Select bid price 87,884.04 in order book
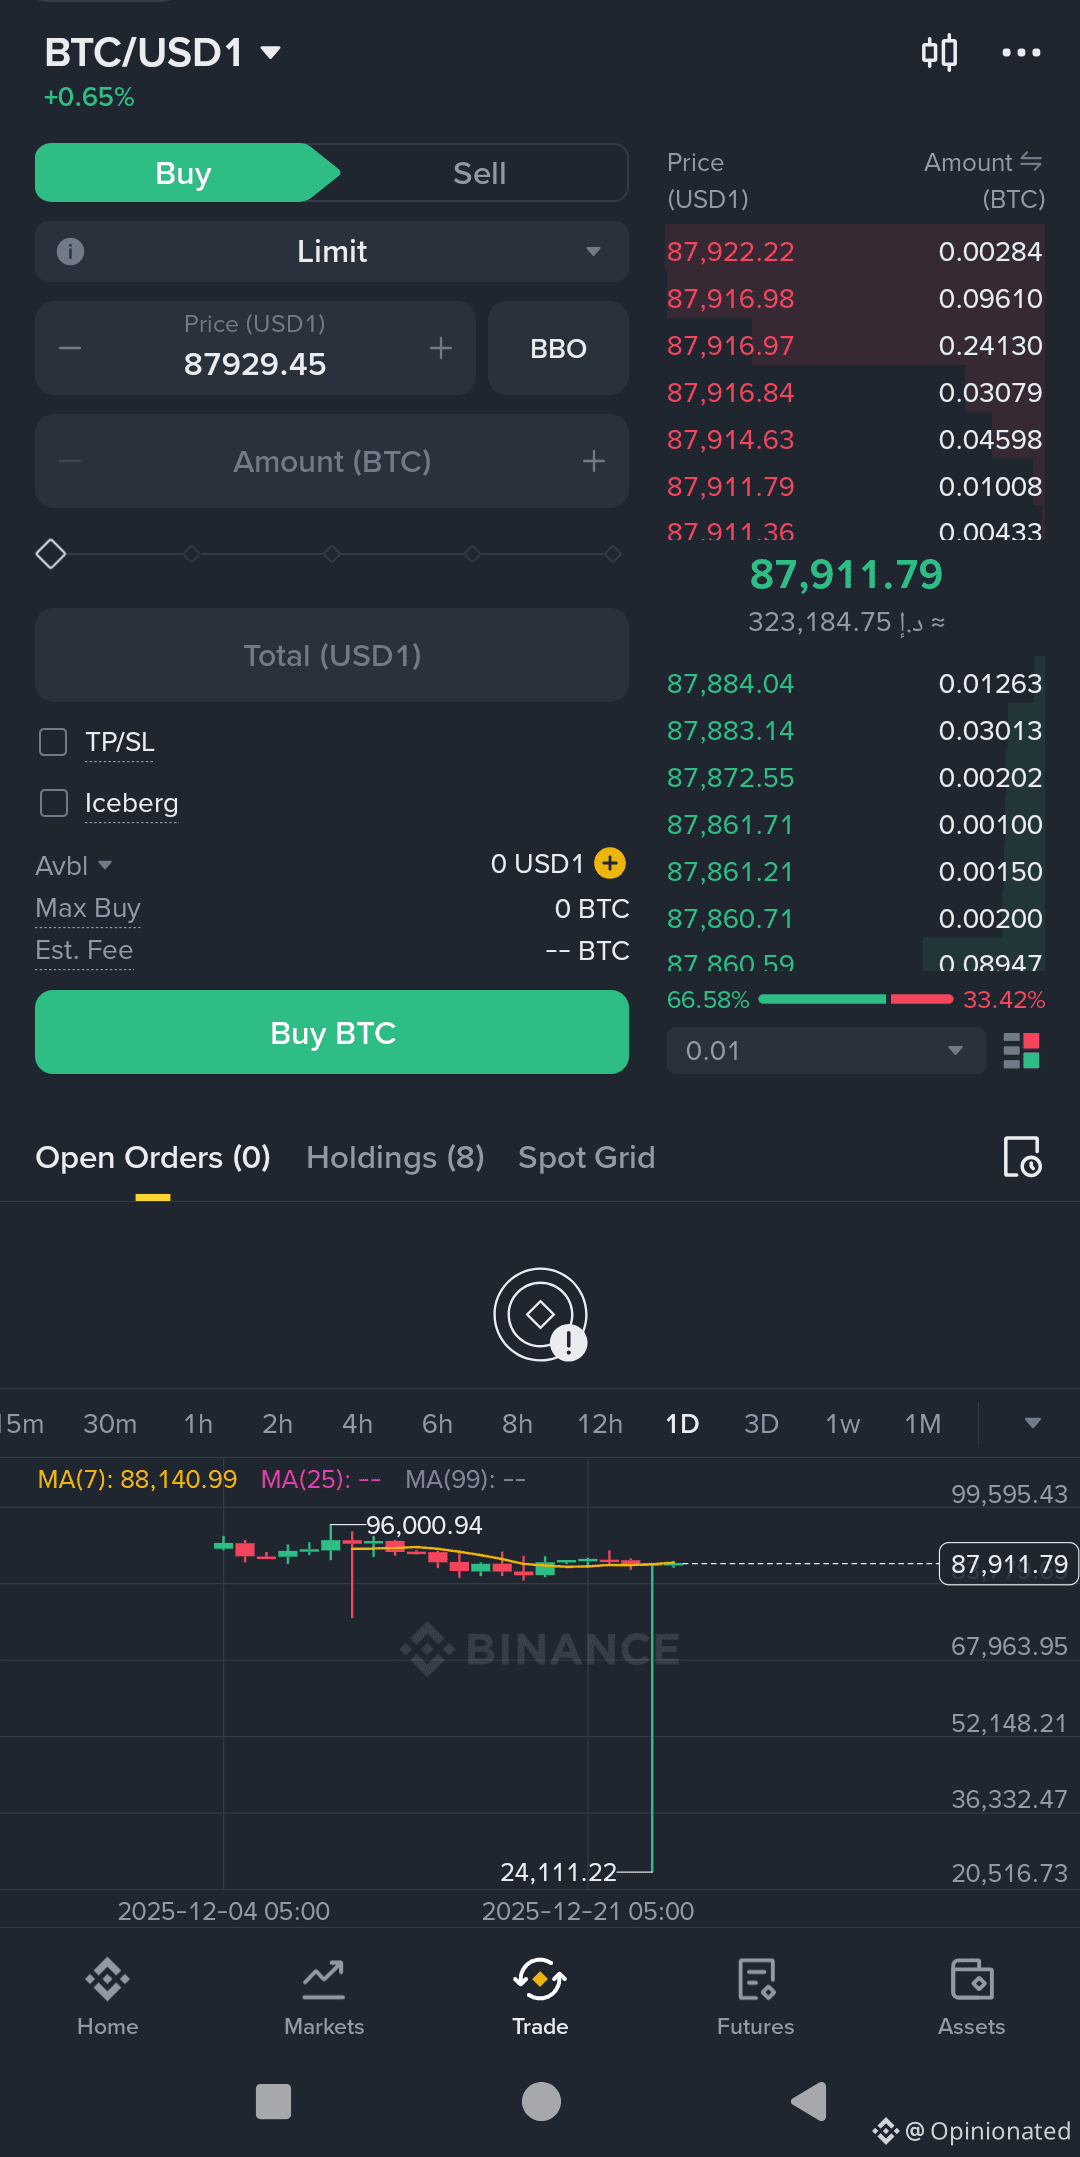The image size is (1080, 2157). (x=731, y=683)
